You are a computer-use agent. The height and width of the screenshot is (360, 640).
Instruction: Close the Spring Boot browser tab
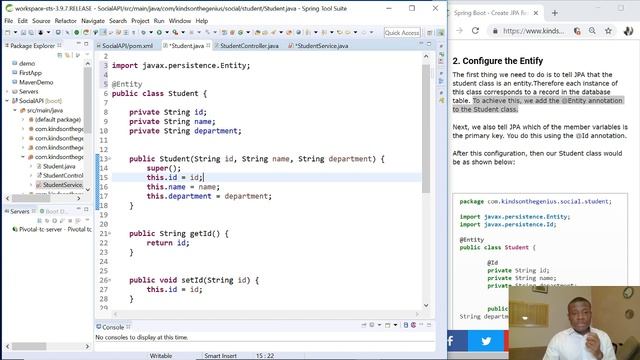536,13
